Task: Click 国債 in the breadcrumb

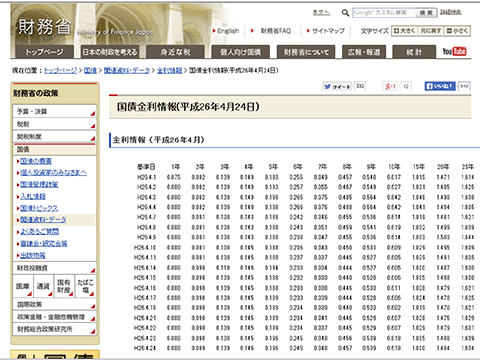Action: [x=90, y=70]
